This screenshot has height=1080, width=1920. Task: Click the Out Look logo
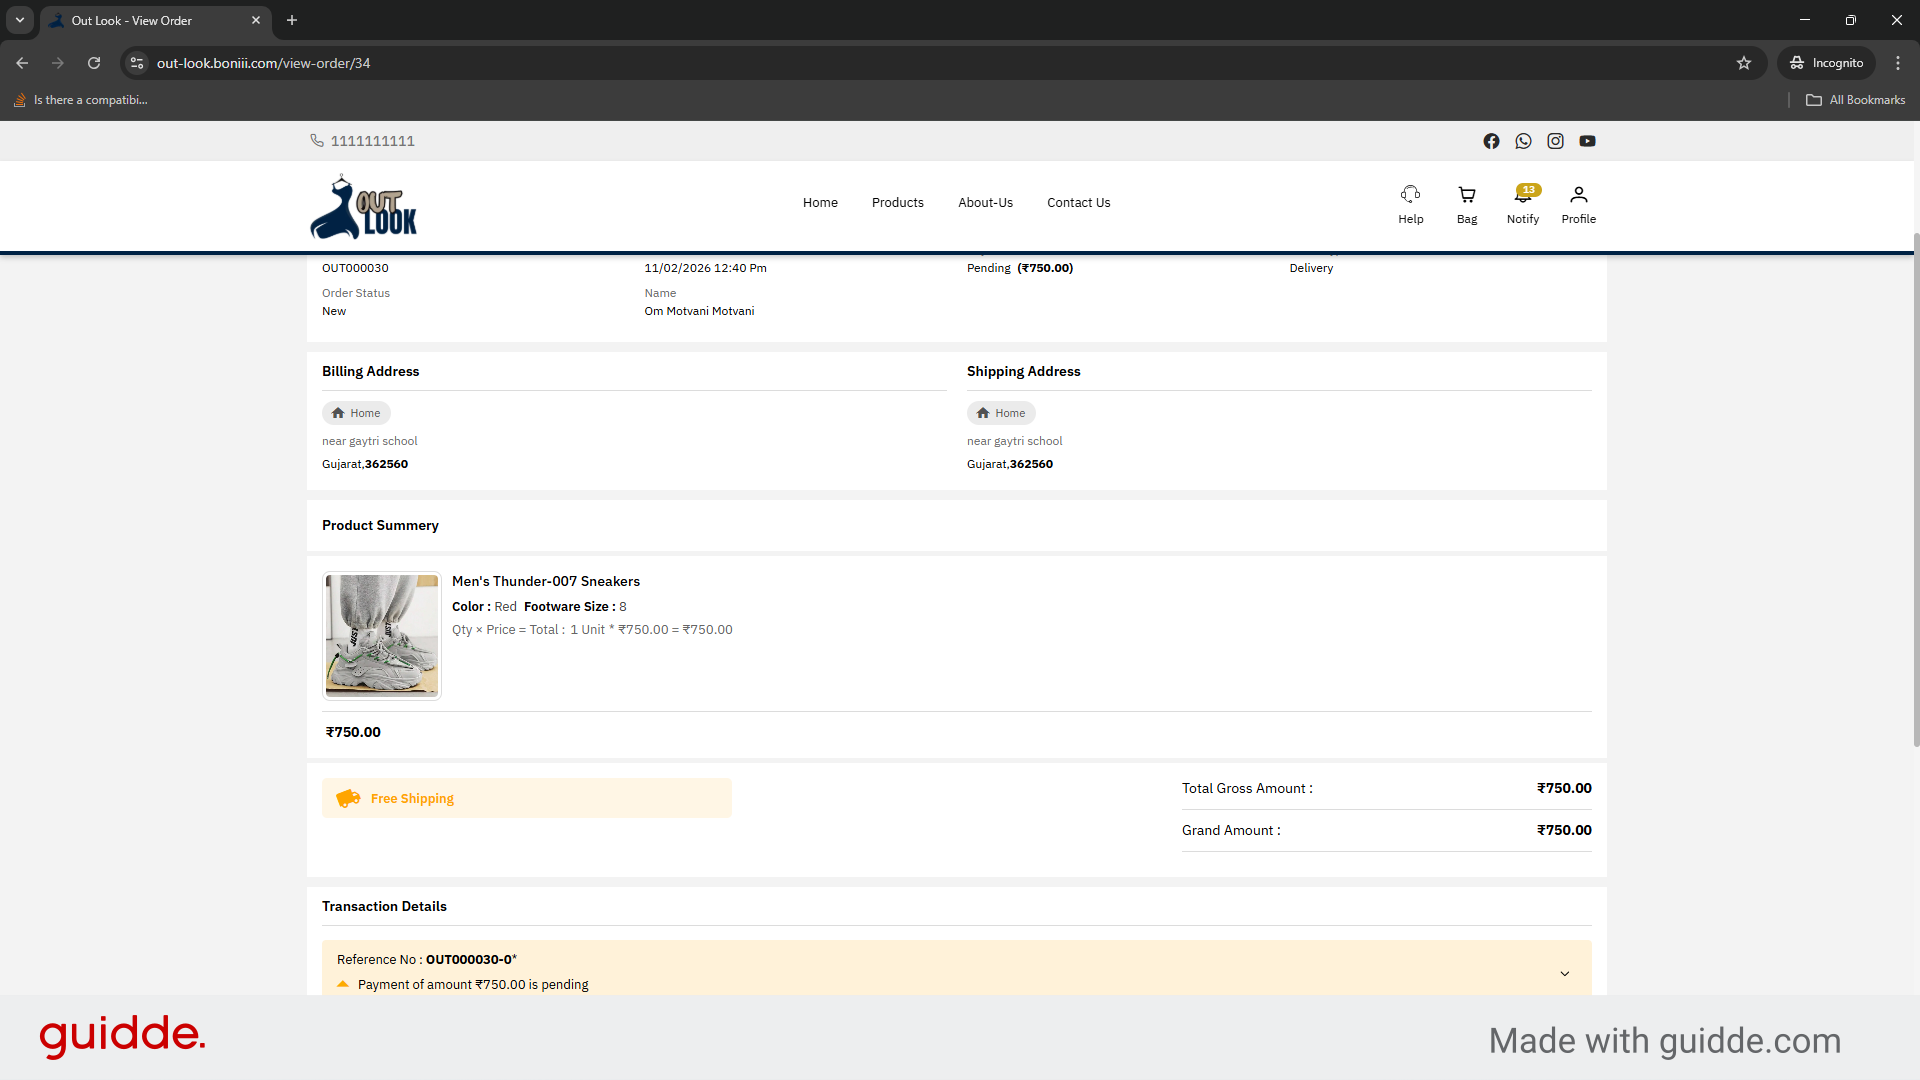(x=364, y=208)
